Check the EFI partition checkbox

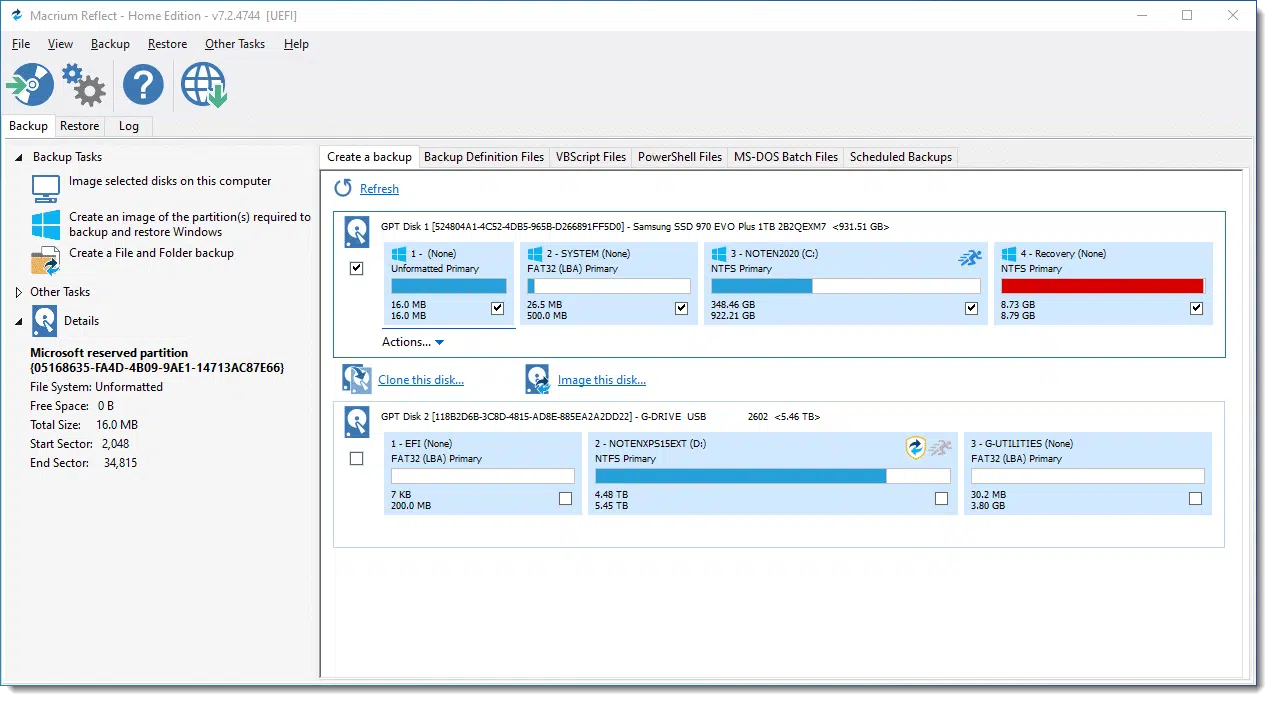click(566, 498)
